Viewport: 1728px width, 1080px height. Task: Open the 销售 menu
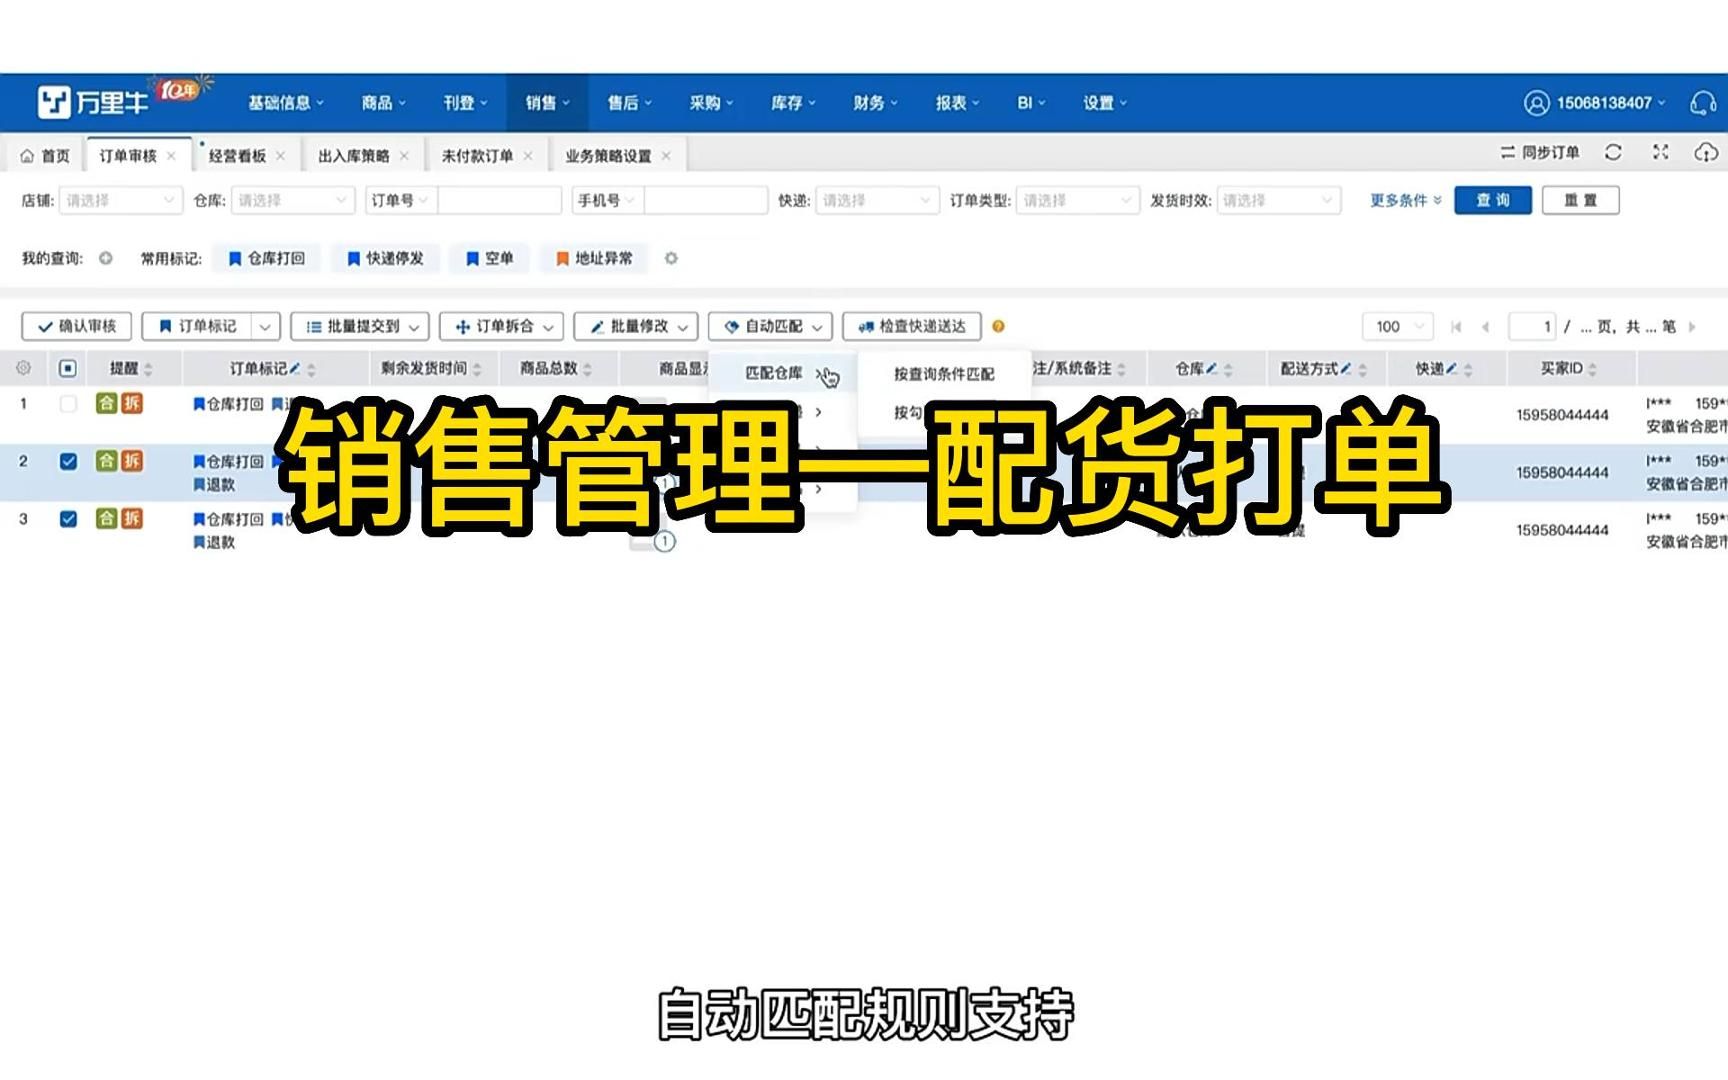tap(547, 102)
